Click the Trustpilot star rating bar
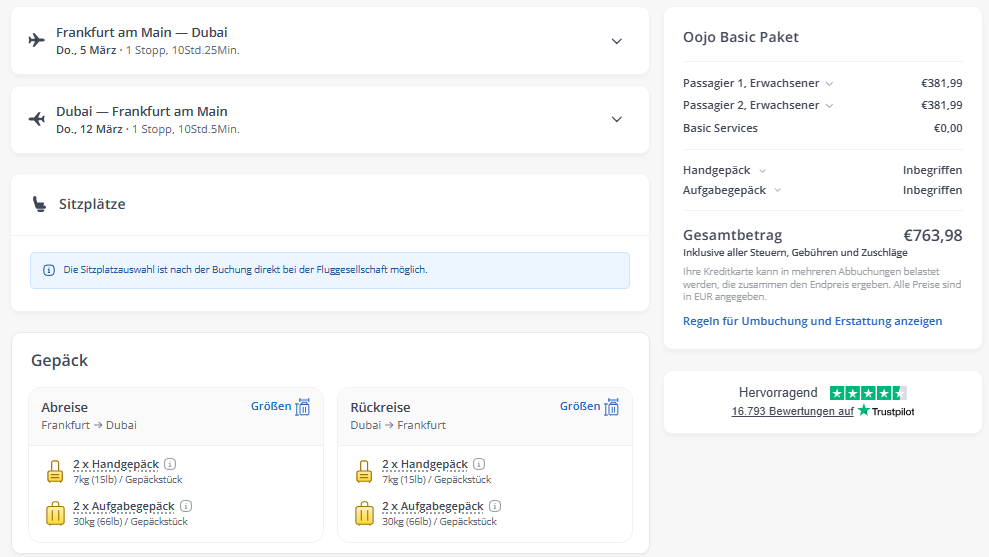The image size is (989, 557). (x=868, y=393)
